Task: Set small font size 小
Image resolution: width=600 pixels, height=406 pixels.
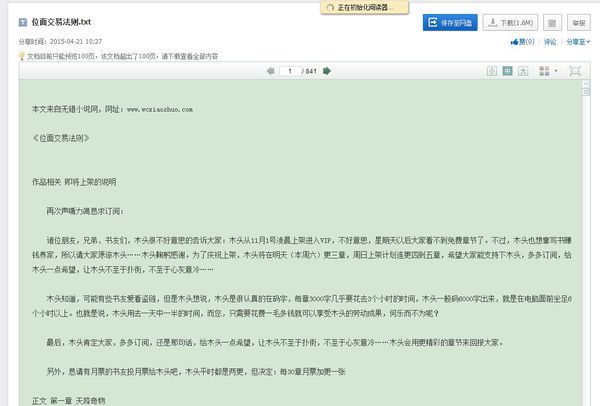Action: tap(492, 71)
